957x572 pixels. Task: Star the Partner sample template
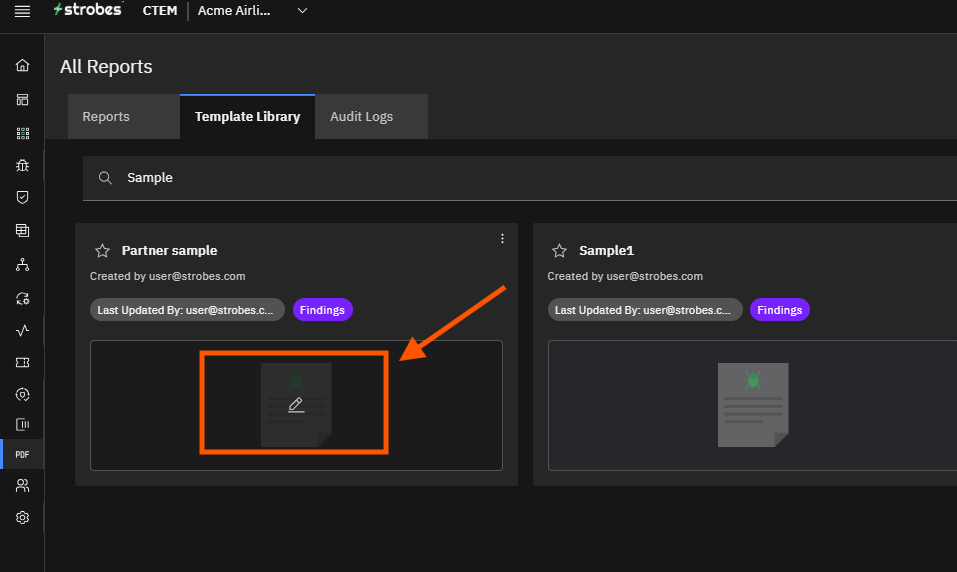pyautogui.click(x=103, y=251)
